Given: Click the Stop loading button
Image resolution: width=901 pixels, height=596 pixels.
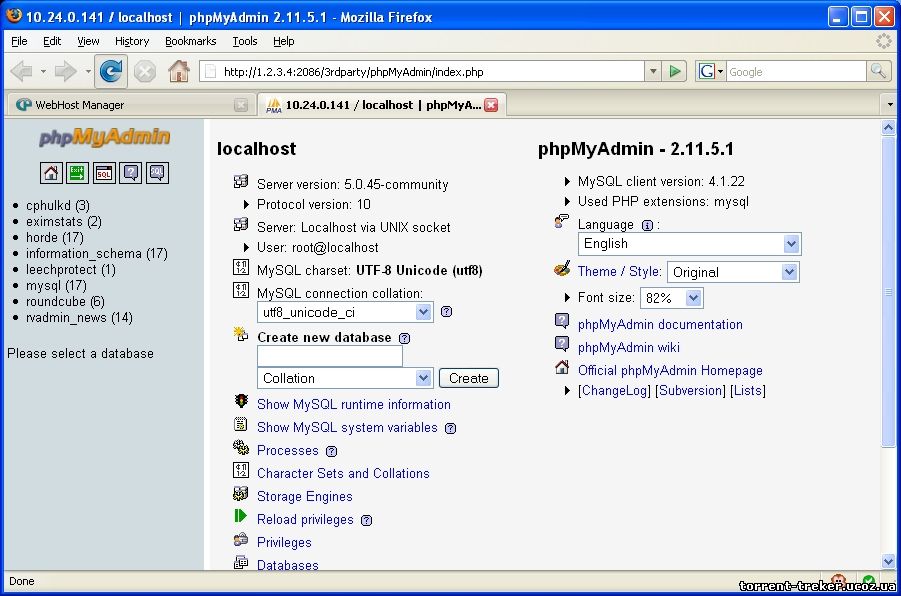Looking at the screenshot, I should coord(145,72).
